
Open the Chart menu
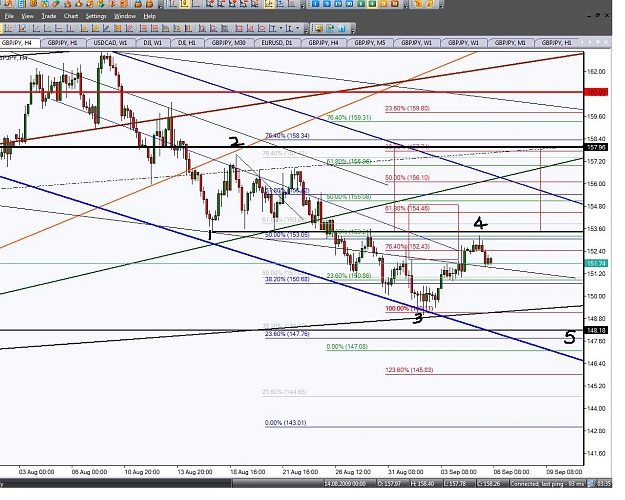(71, 16)
